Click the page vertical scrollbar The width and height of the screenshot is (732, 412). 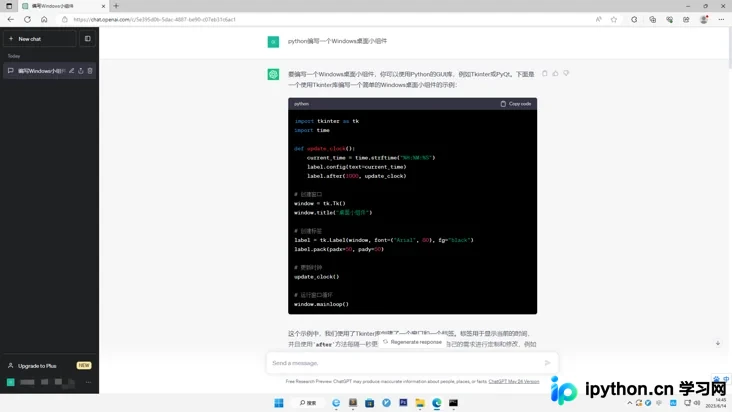[x=730, y=47]
